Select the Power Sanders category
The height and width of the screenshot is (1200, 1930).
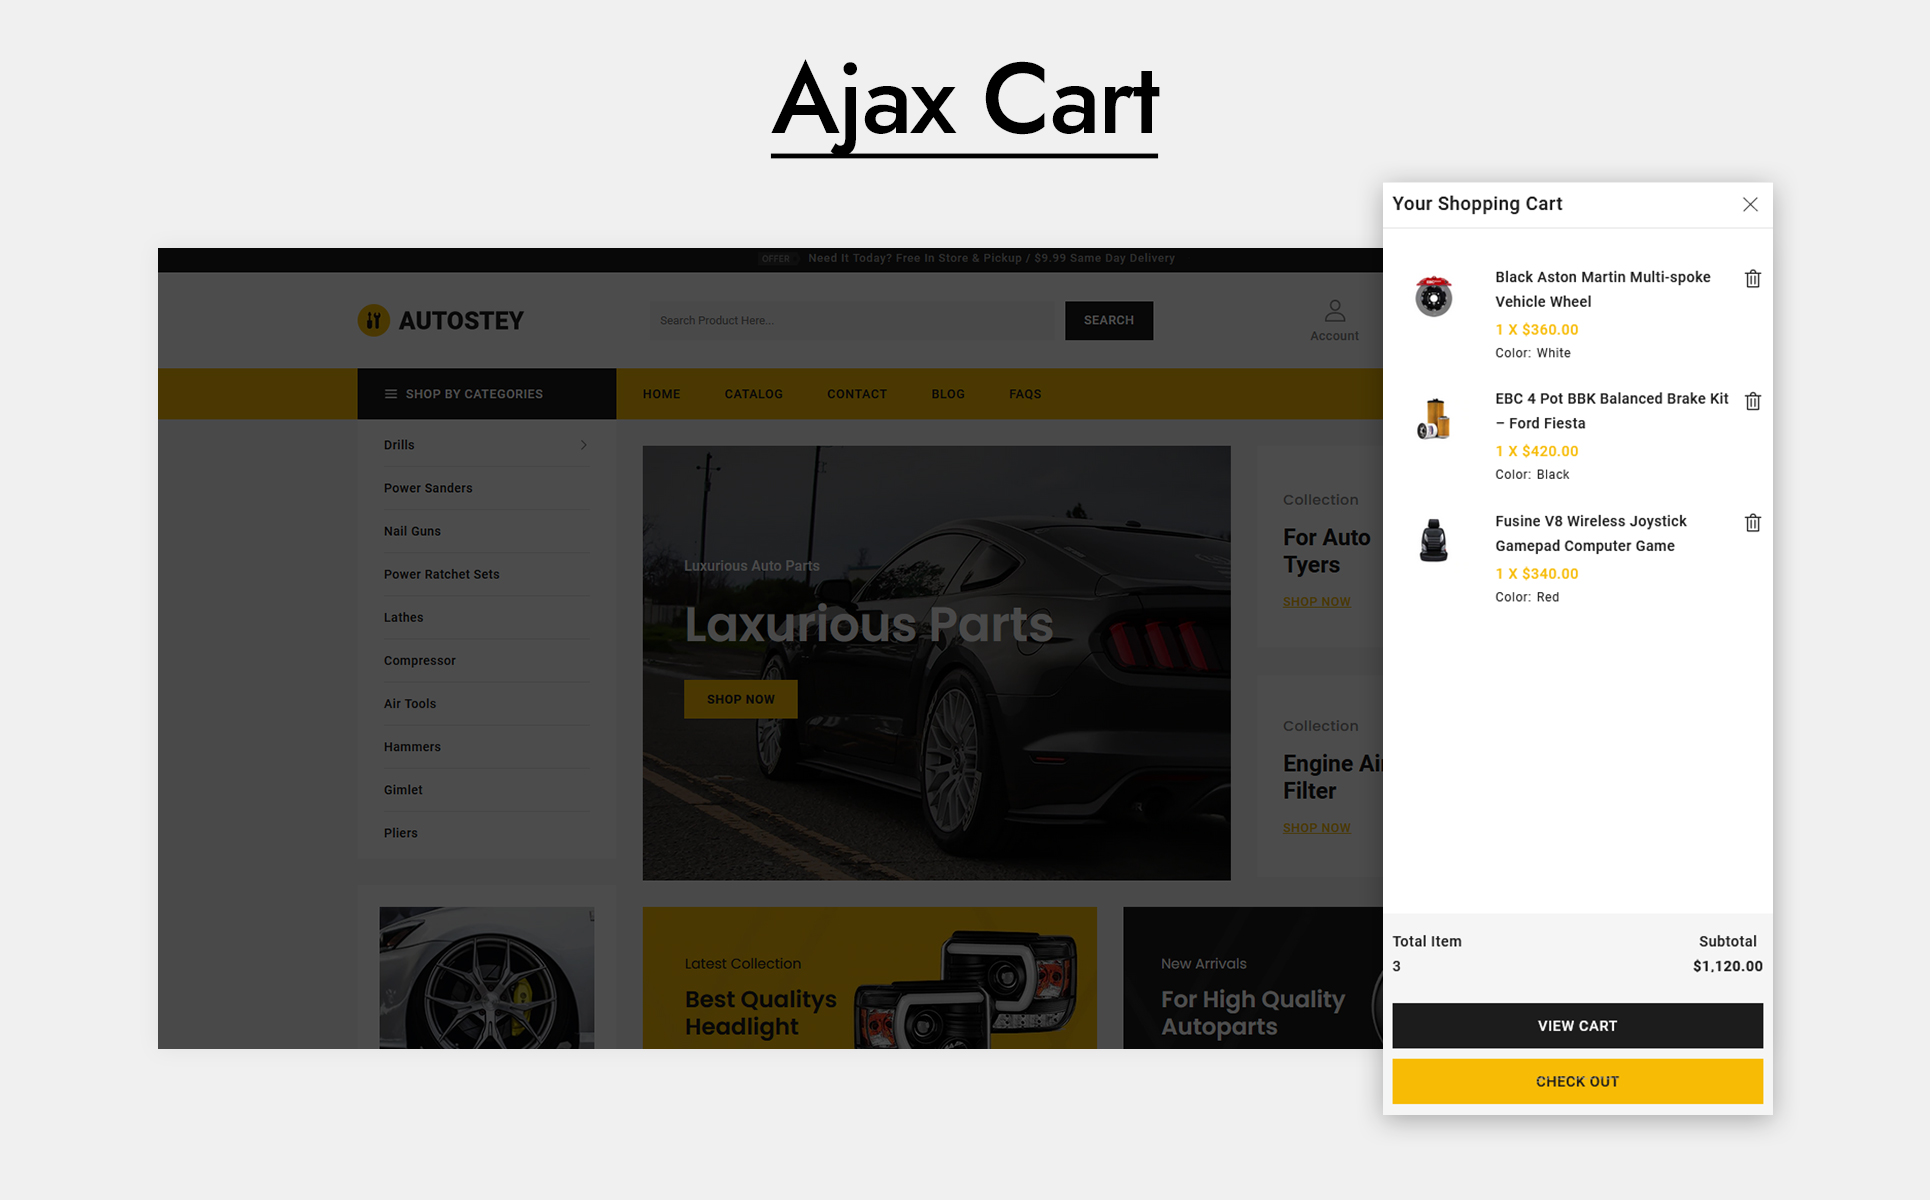click(428, 488)
